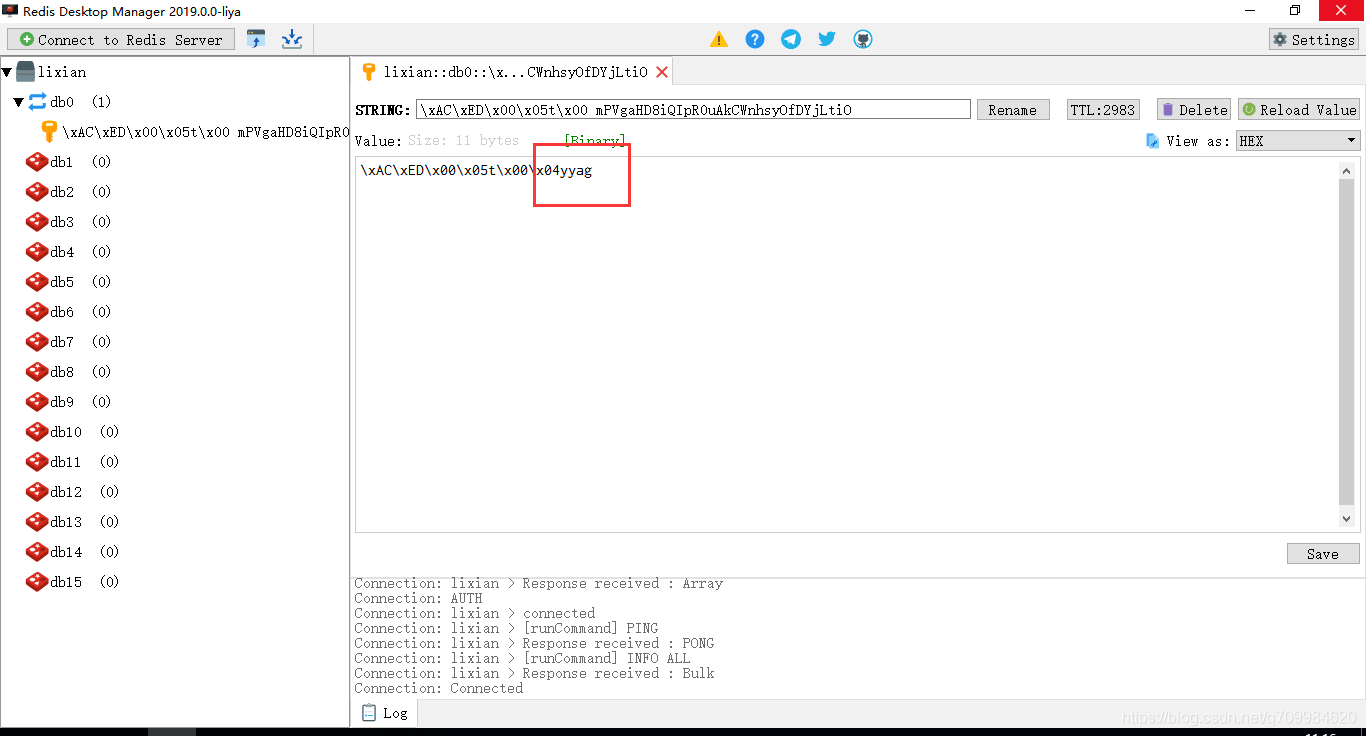Open Settings with the gear button
The height and width of the screenshot is (736, 1366).
click(1314, 39)
